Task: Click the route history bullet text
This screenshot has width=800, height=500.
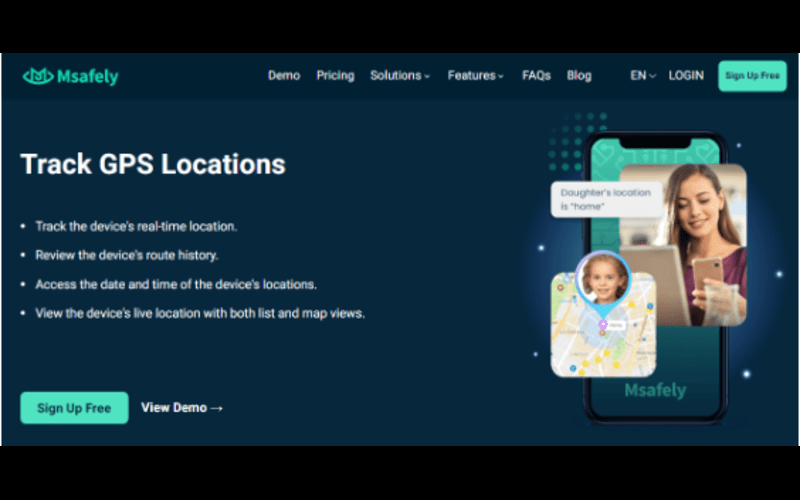Action: point(127,255)
